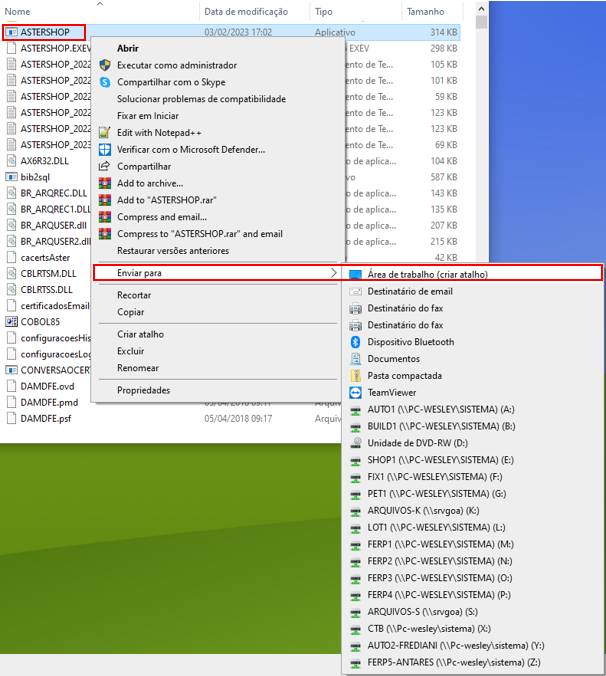Select the BR_ARQUSER.dll file
606x676 pixels.
[53, 225]
